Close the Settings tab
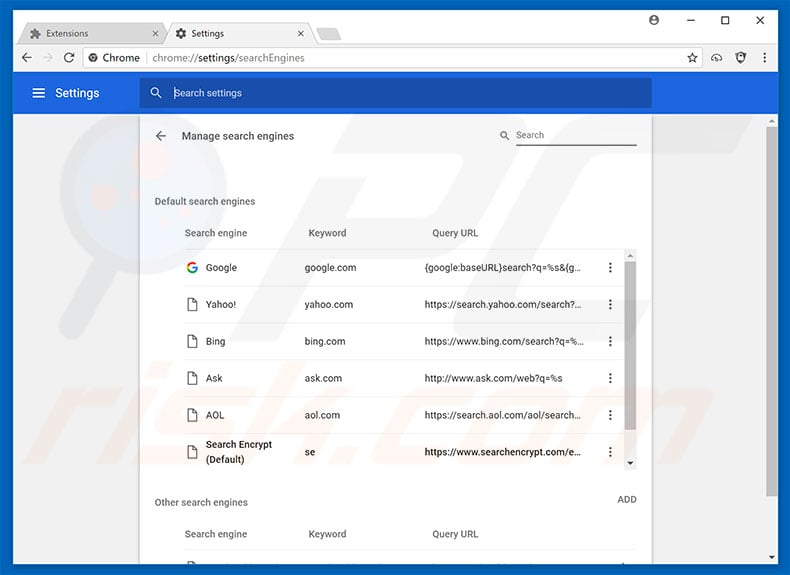 pyautogui.click(x=301, y=33)
